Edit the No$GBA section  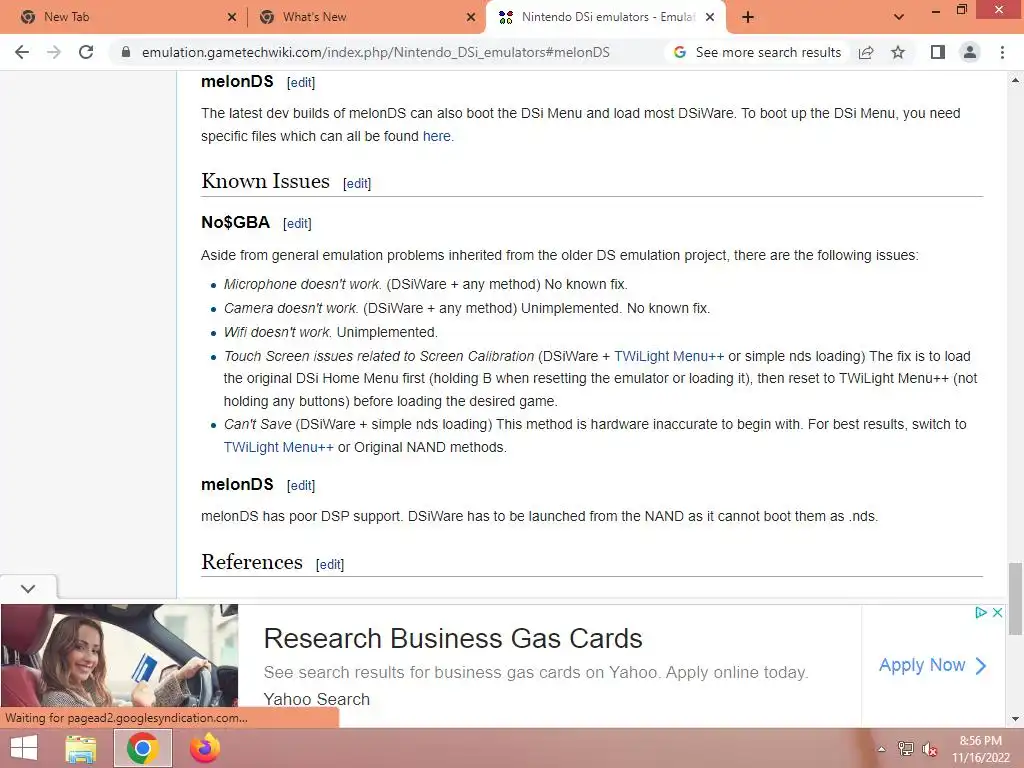(297, 223)
